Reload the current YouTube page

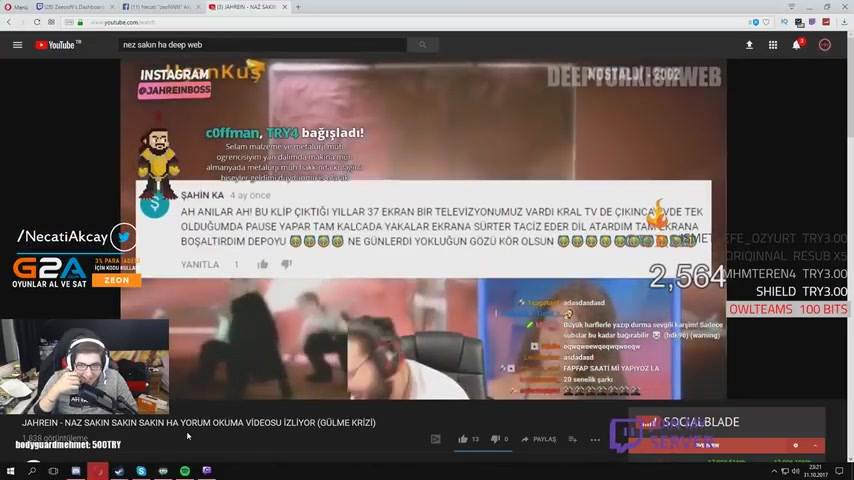click(36, 22)
